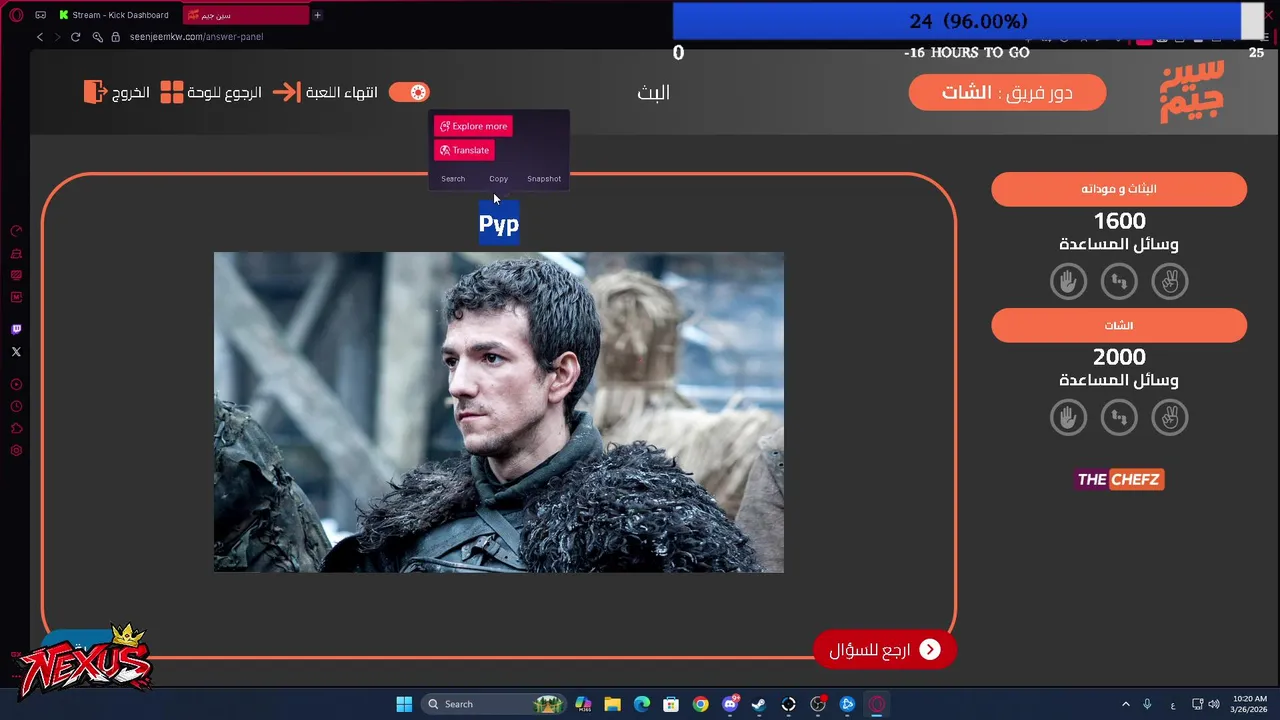
Task: Click Explore more in popup
Action: point(473,126)
